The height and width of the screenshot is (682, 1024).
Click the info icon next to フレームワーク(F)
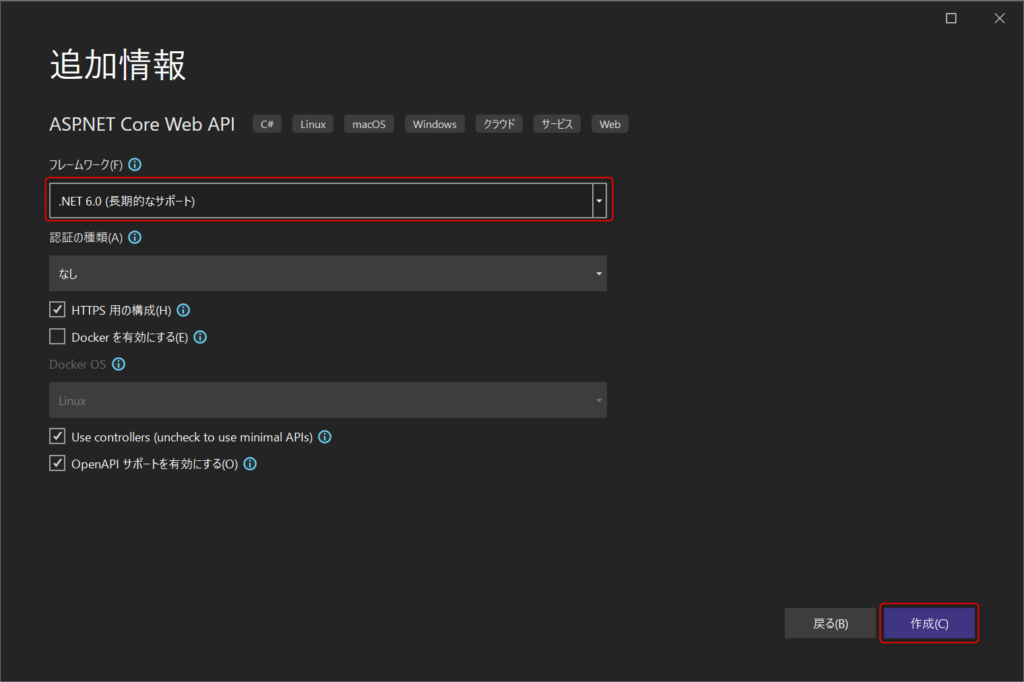pyautogui.click(x=135, y=165)
